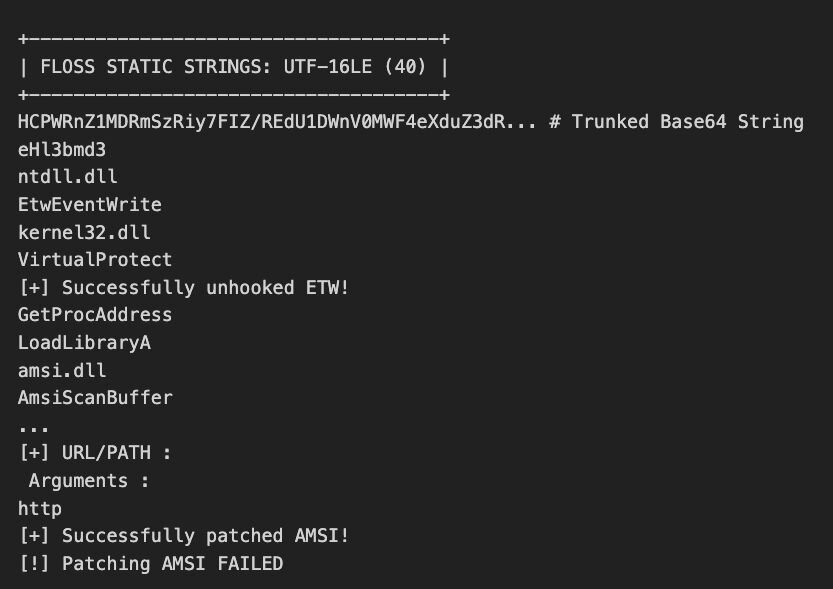
Task: Select the 'Arguments :' text
Action: tap(89, 481)
